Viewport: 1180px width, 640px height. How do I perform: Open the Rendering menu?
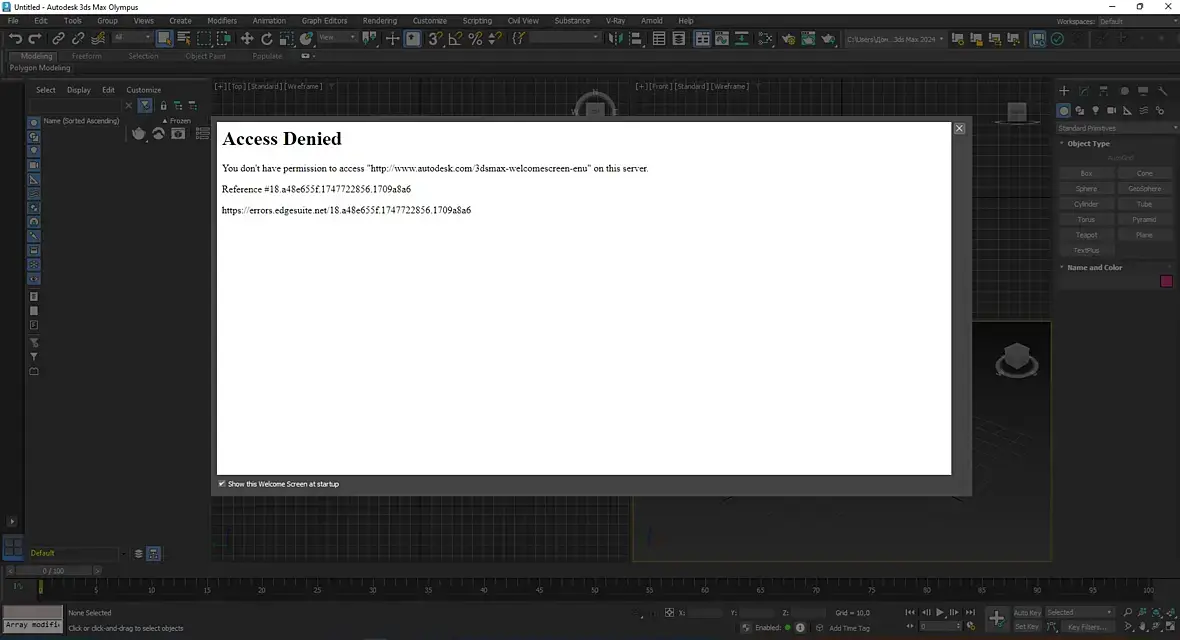pyautogui.click(x=379, y=20)
